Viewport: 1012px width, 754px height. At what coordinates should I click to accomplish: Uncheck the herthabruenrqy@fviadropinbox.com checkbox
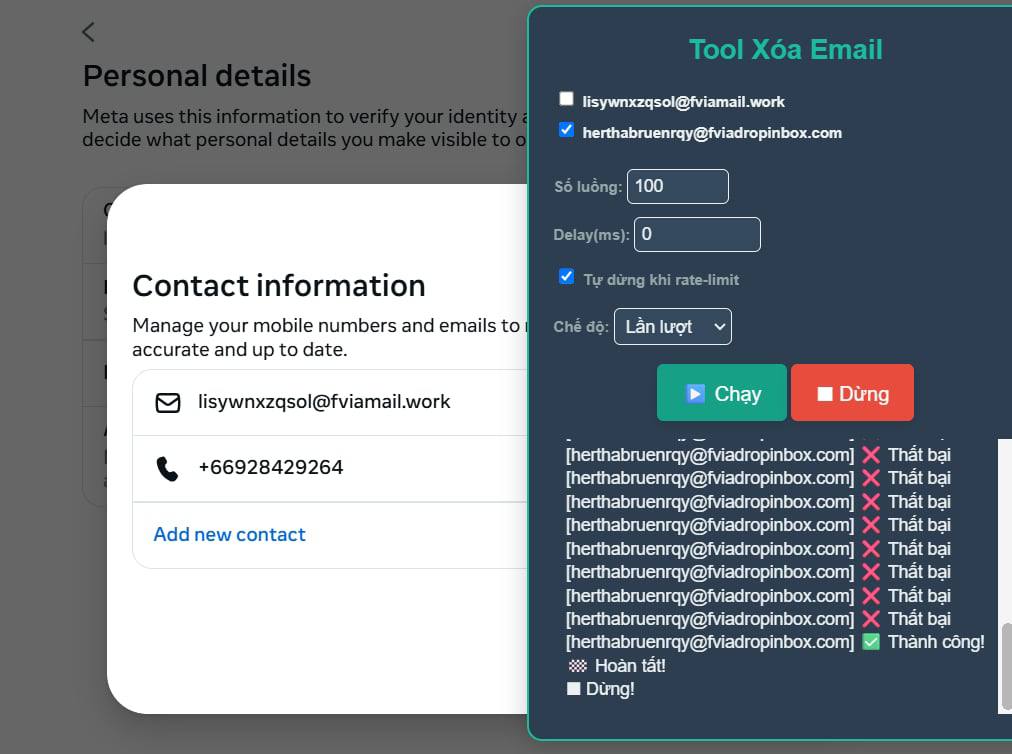(567, 130)
